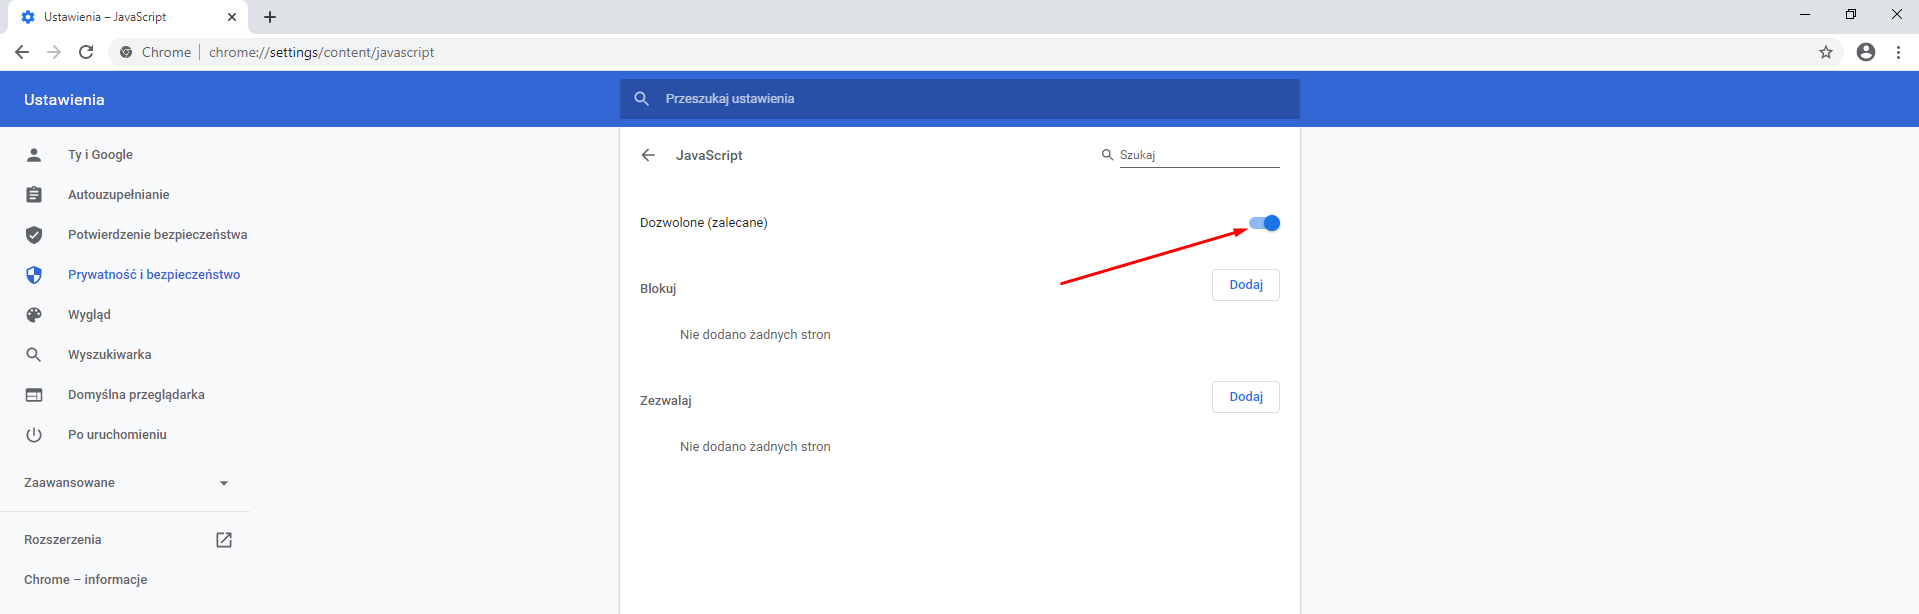Click 'Nie dodano żadnych stron' under Zezwalaj
The width and height of the screenshot is (1919, 614).
pyautogui.click(x=755, y=447)
